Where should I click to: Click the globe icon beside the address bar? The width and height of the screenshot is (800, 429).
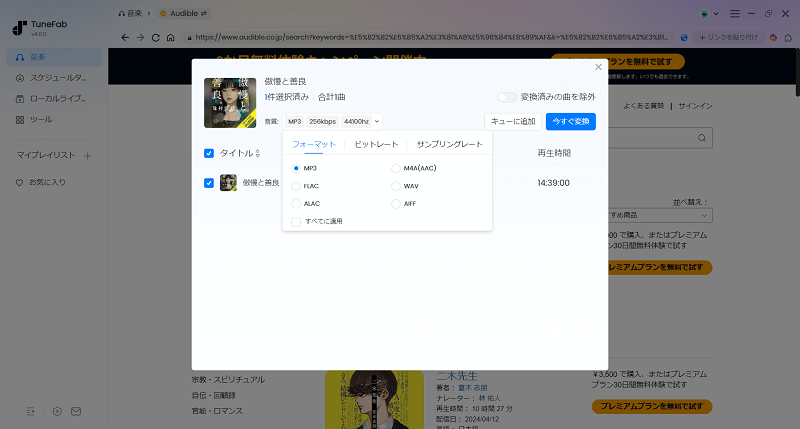(684, 37)
